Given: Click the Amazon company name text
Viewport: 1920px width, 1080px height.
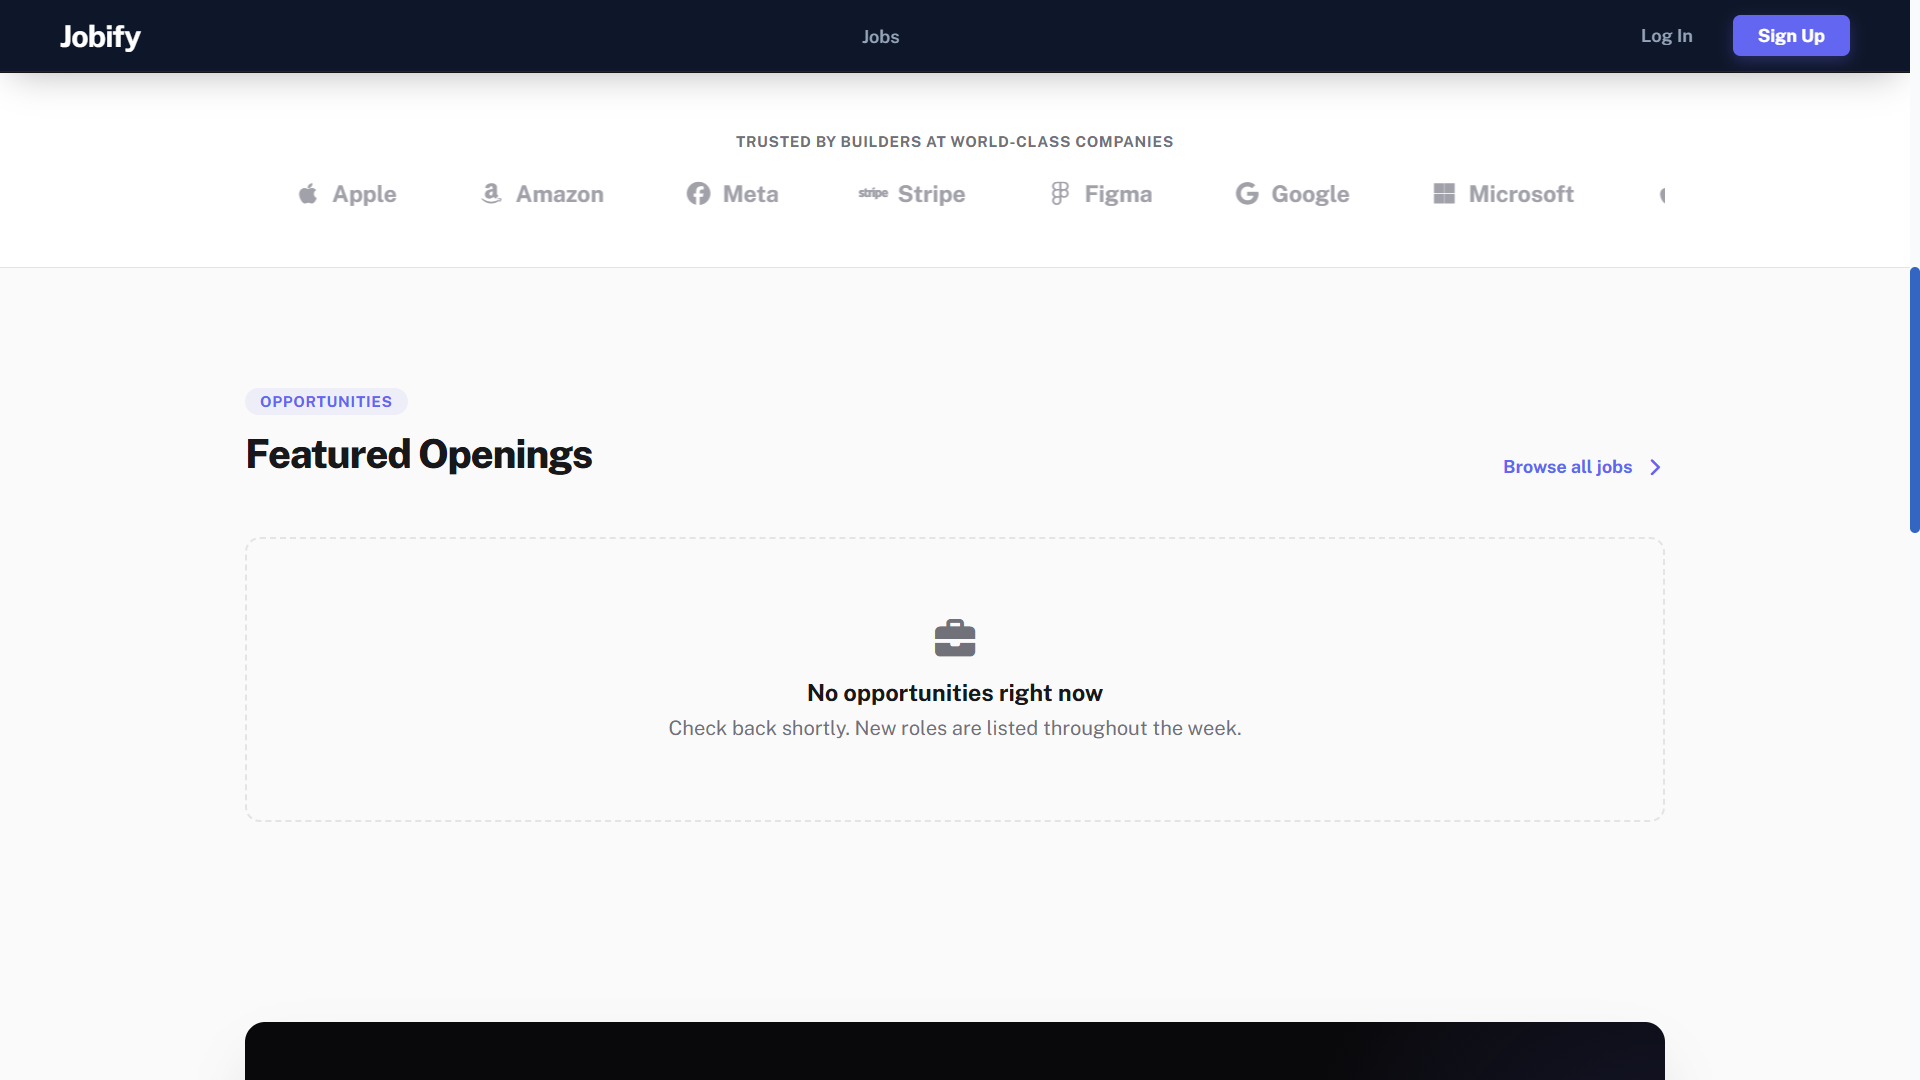Looking at the screenshot, I should (560, 194).
